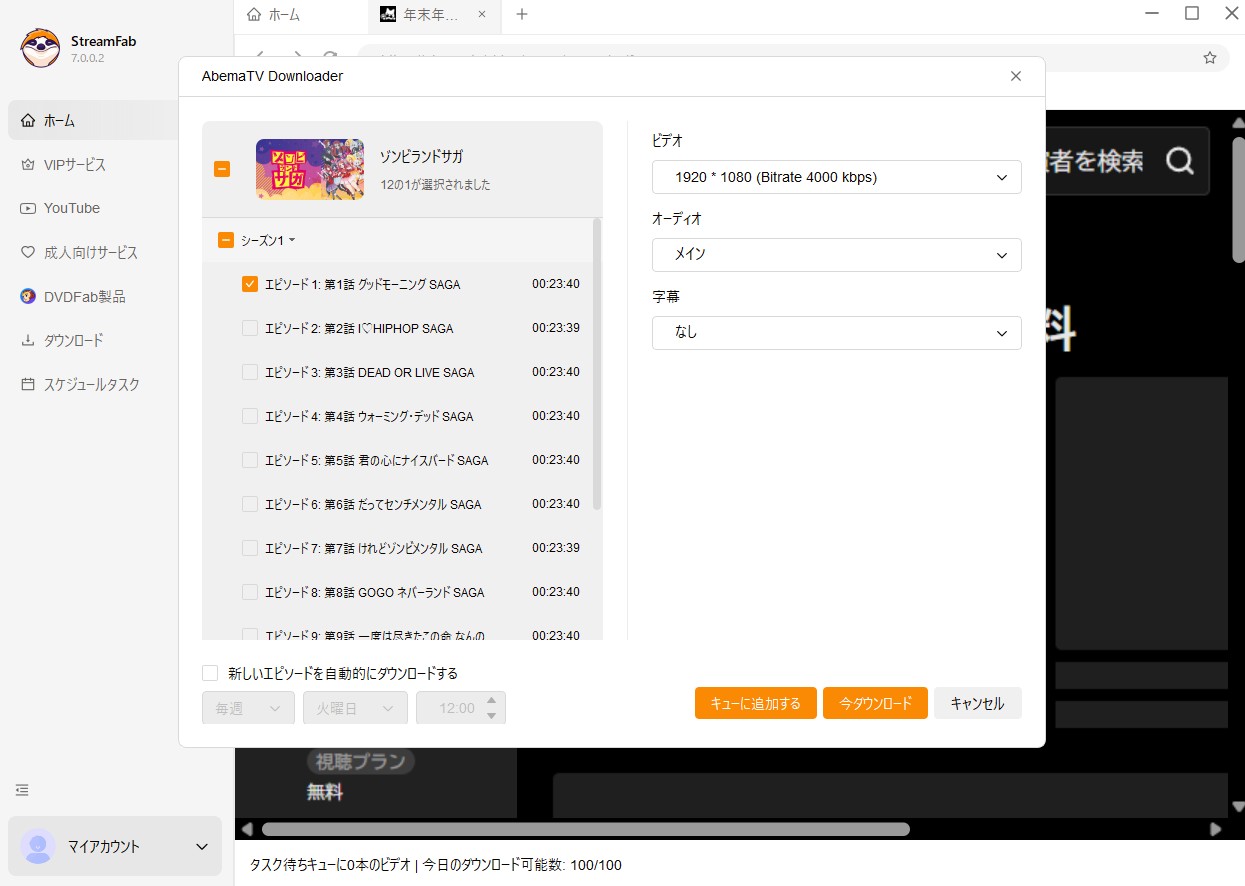Select エピソード 2 I♡HIPHOP SAGA checkbox
This screenshot has height=886, width=1245.
(249, 328)
